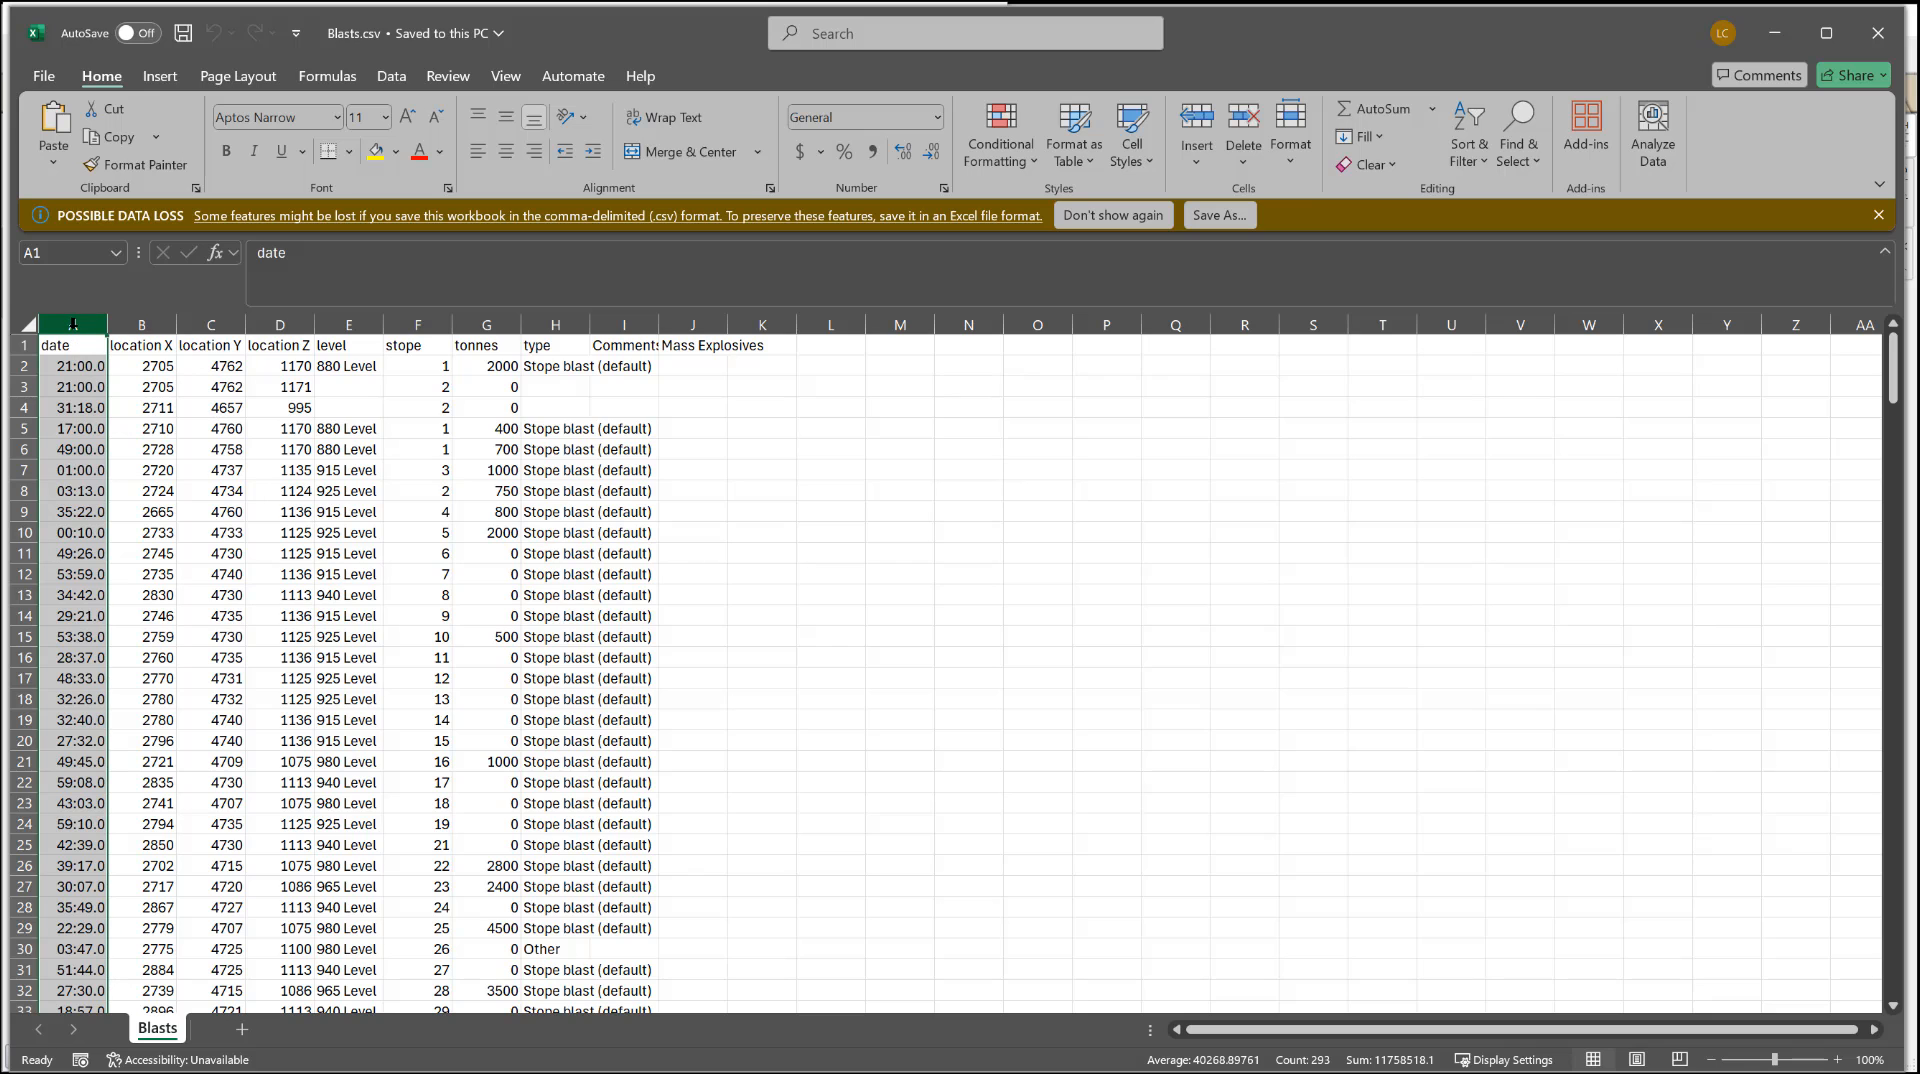Expand Fill dropdown
This screenshot has height=1074, width=1920.
[1379, 137]
